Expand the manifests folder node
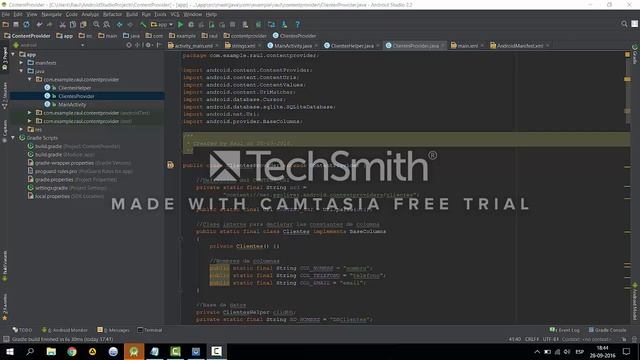This screenshot has height=360, width=640. point(21,62)
